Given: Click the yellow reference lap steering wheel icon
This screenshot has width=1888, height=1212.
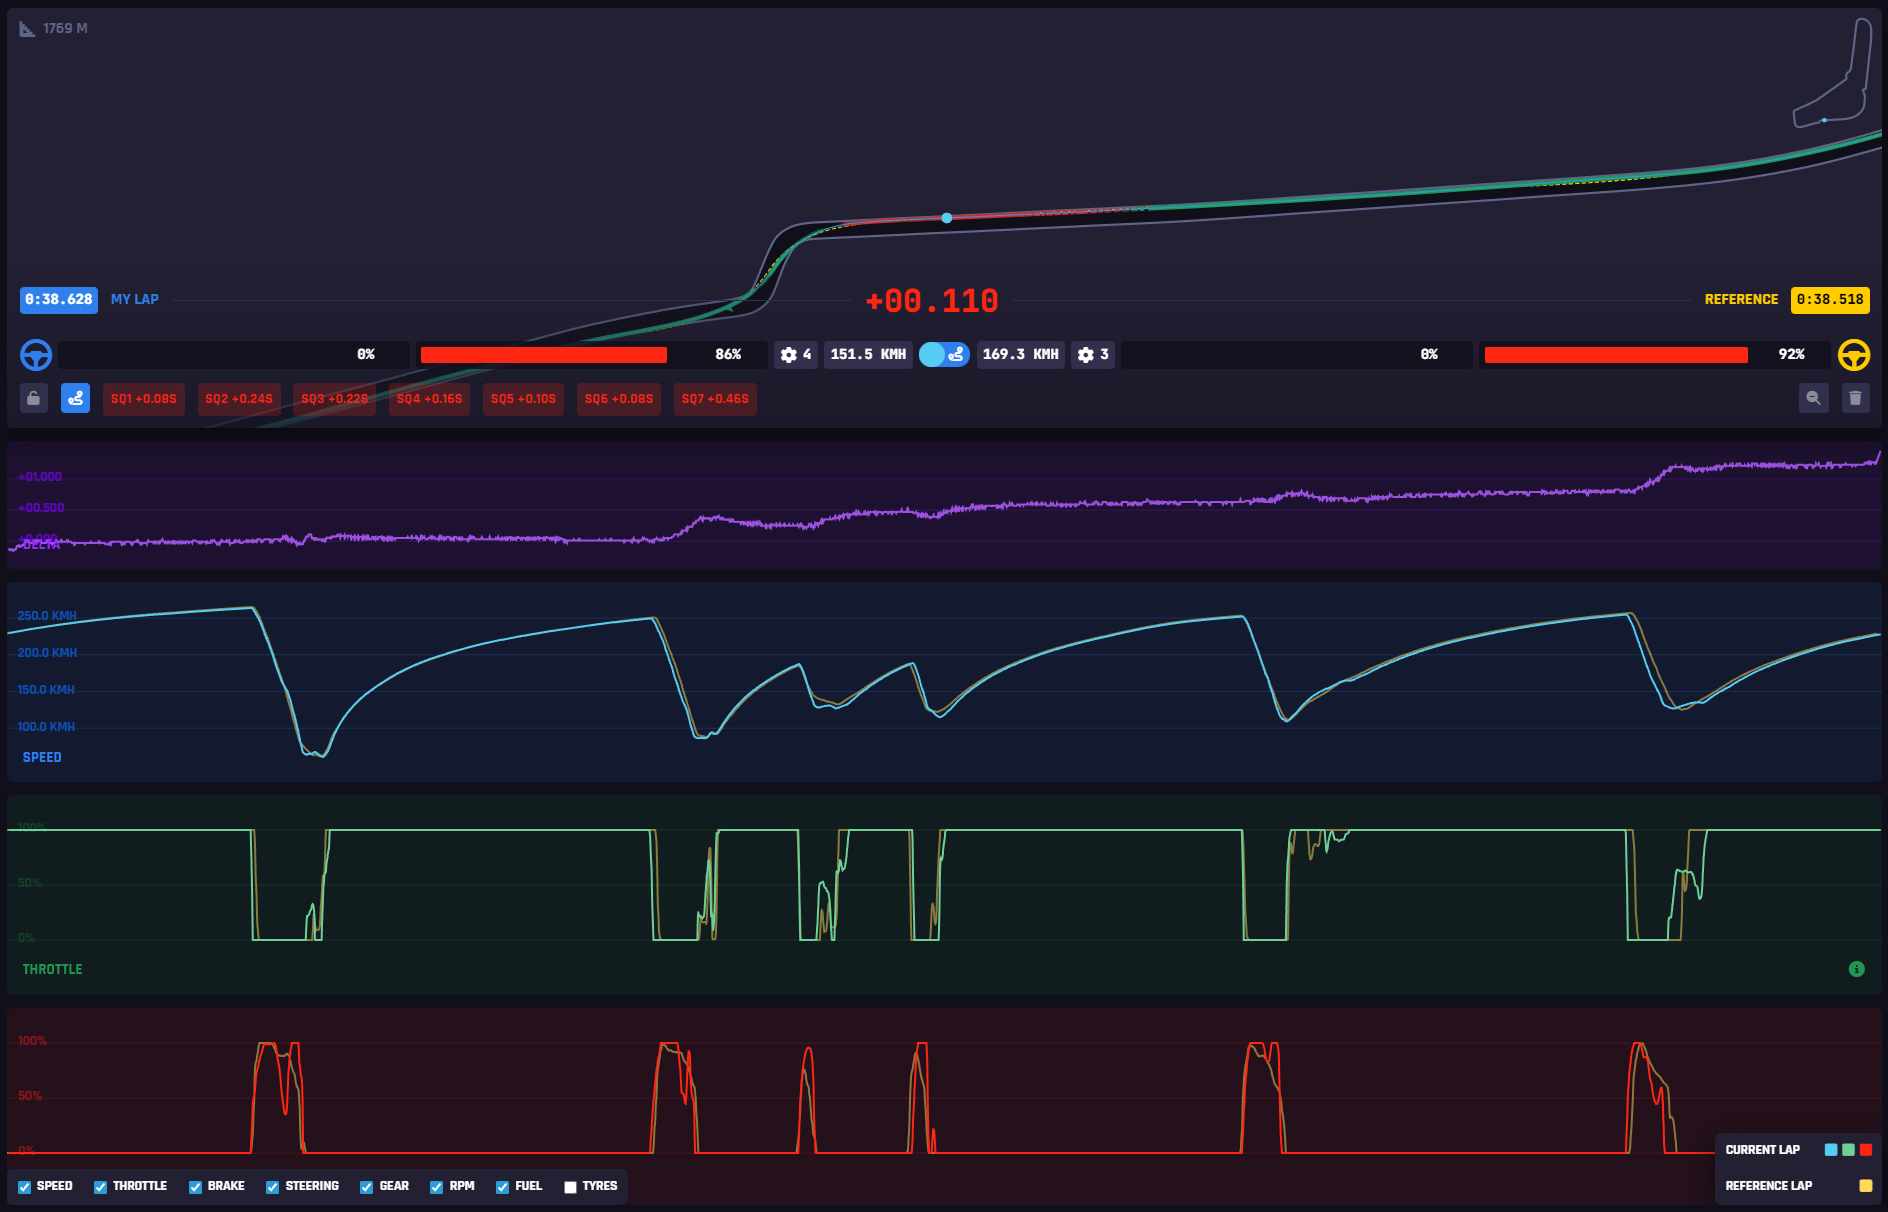Looking at the screenshot, I should click(1853, 355).
